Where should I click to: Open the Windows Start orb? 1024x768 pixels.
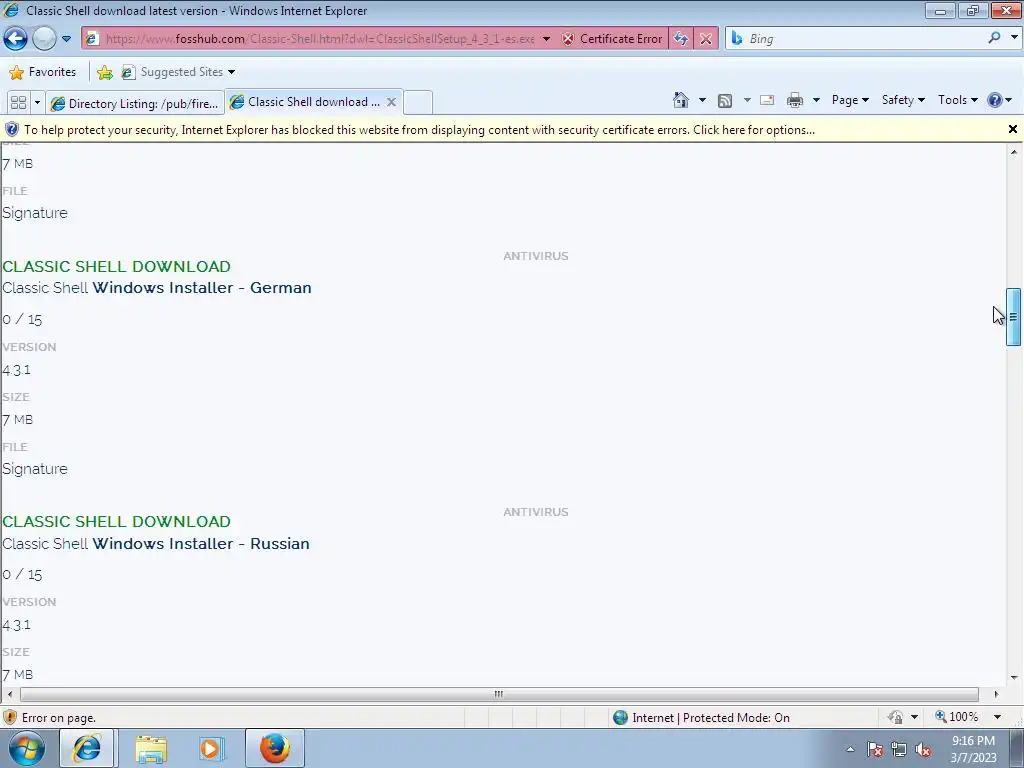(x=27, y=748)
